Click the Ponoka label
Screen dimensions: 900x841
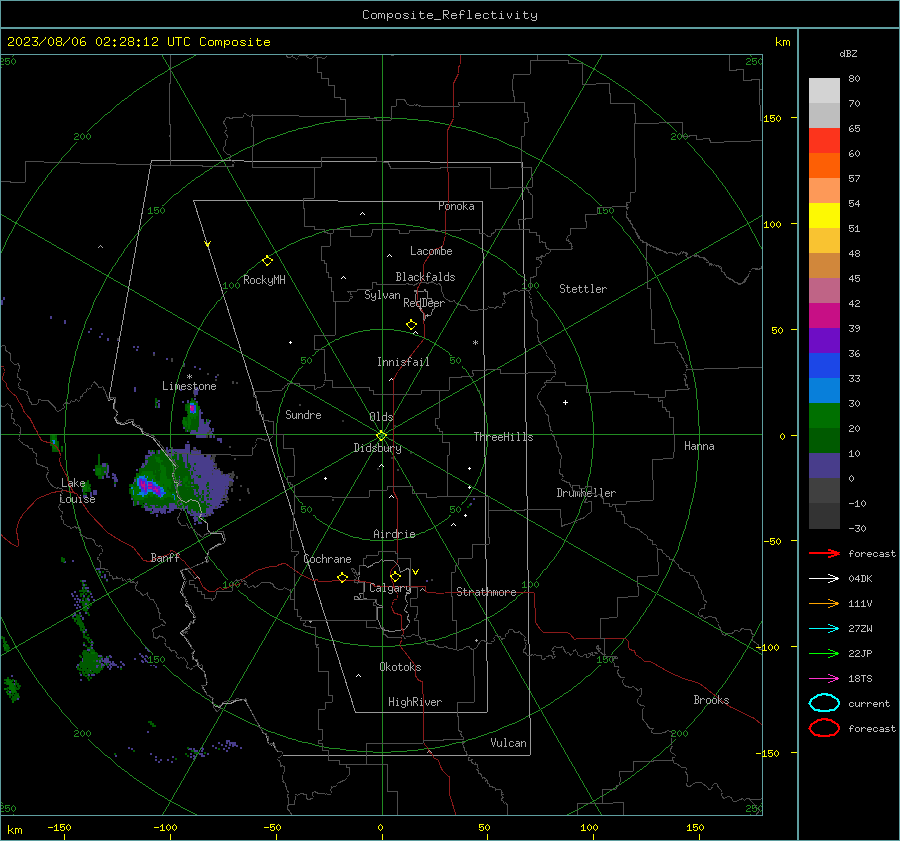[456, 206]
